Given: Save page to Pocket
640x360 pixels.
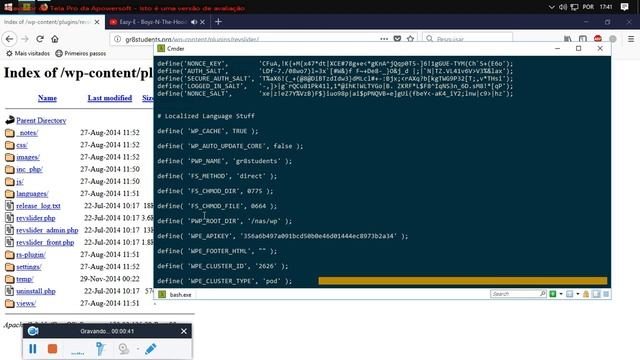Looking at the screenshot, I should coord(397,39).
